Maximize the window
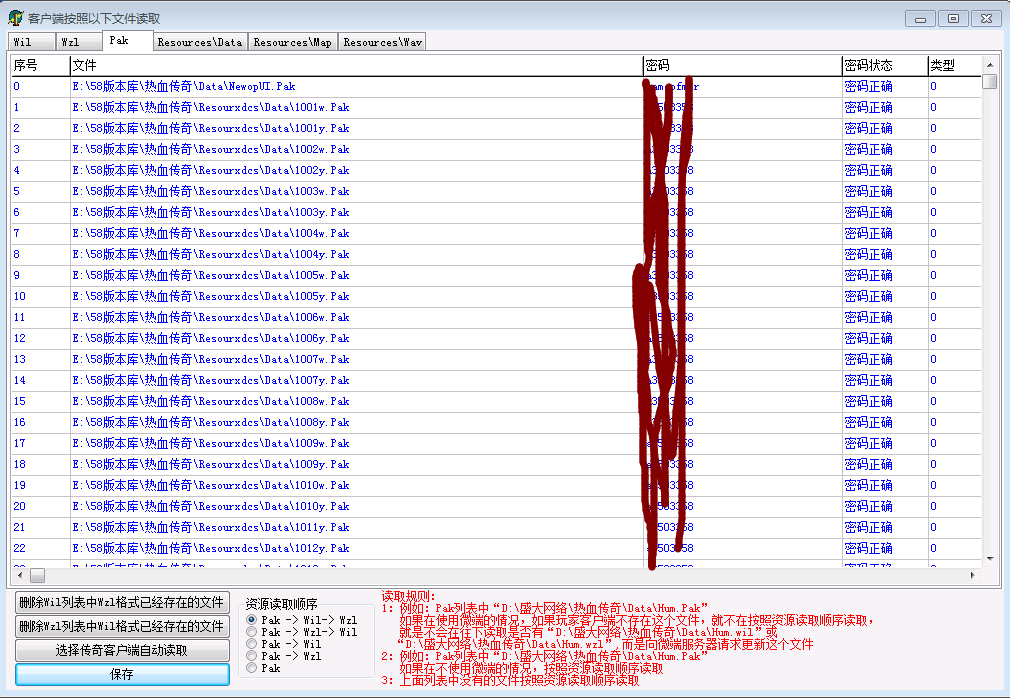Image resolution: width=1010 pixels, height=698 pixels. click(953, 19)
